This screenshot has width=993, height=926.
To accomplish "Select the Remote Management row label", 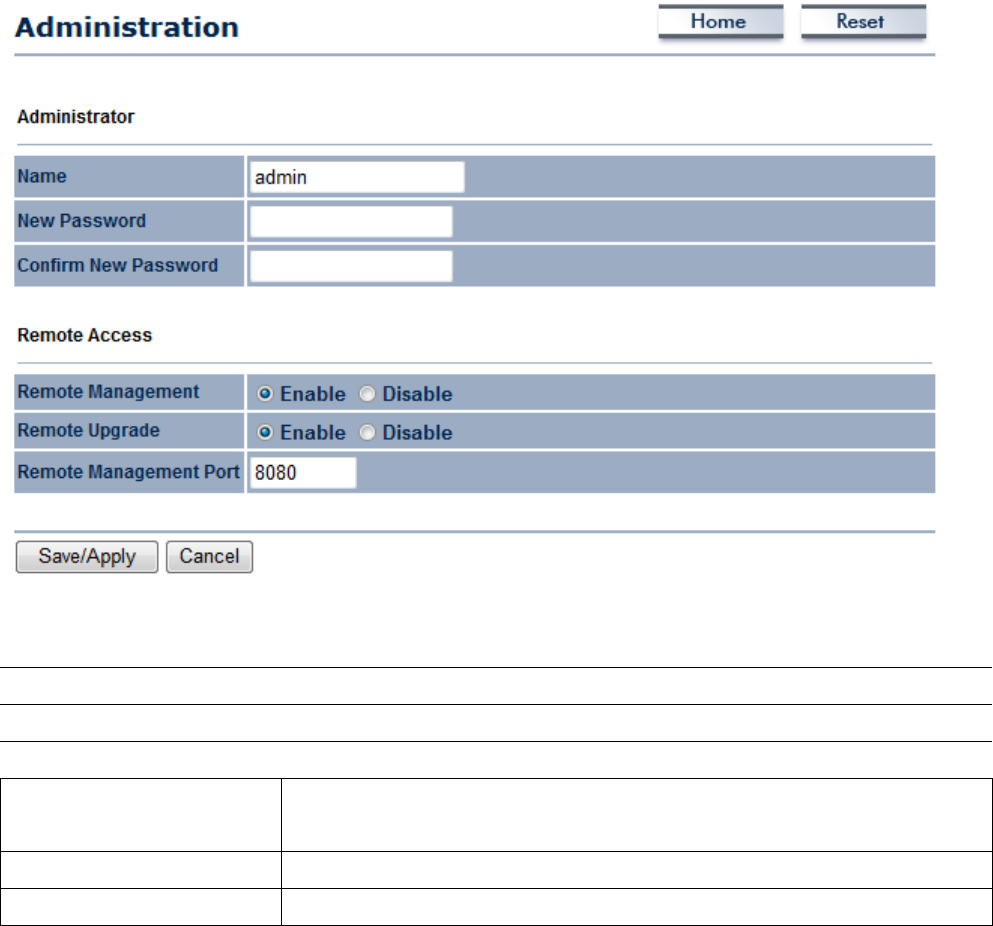I will coord(108,391).
